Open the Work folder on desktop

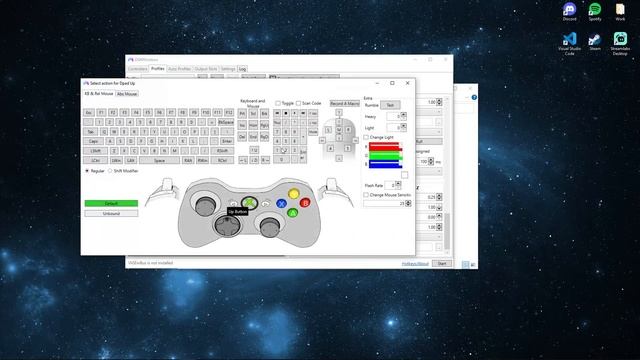click(620, 11)
